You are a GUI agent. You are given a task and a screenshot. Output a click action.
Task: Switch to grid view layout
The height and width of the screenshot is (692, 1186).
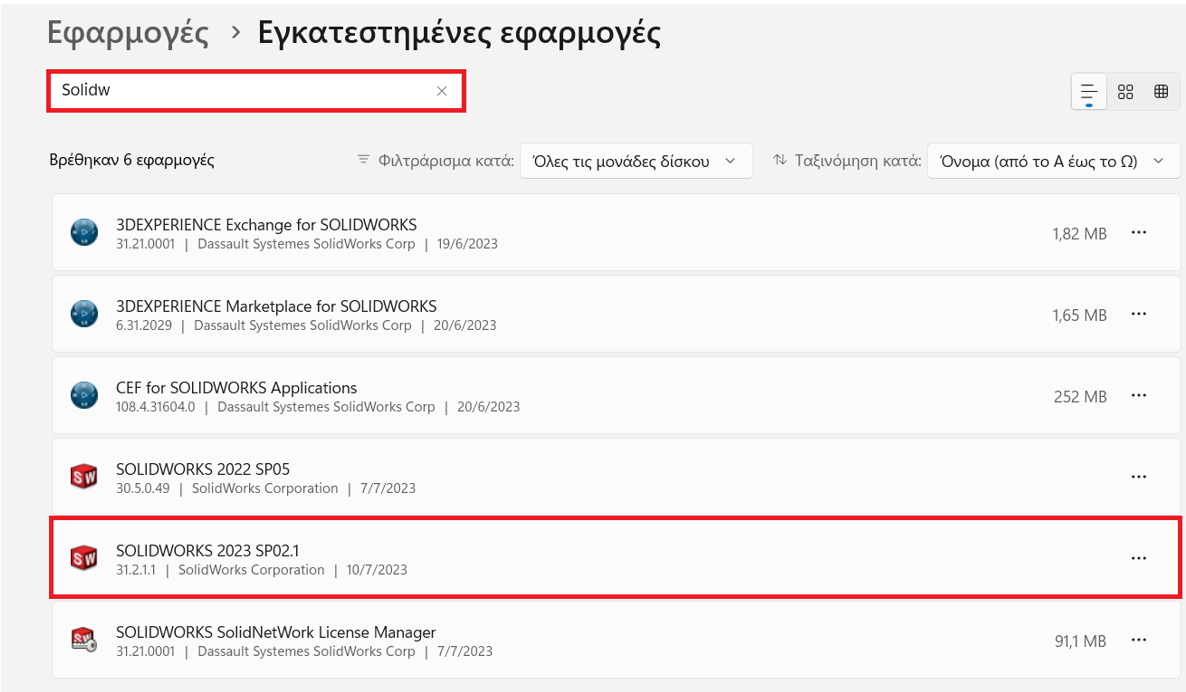(x=1125, y=92)
